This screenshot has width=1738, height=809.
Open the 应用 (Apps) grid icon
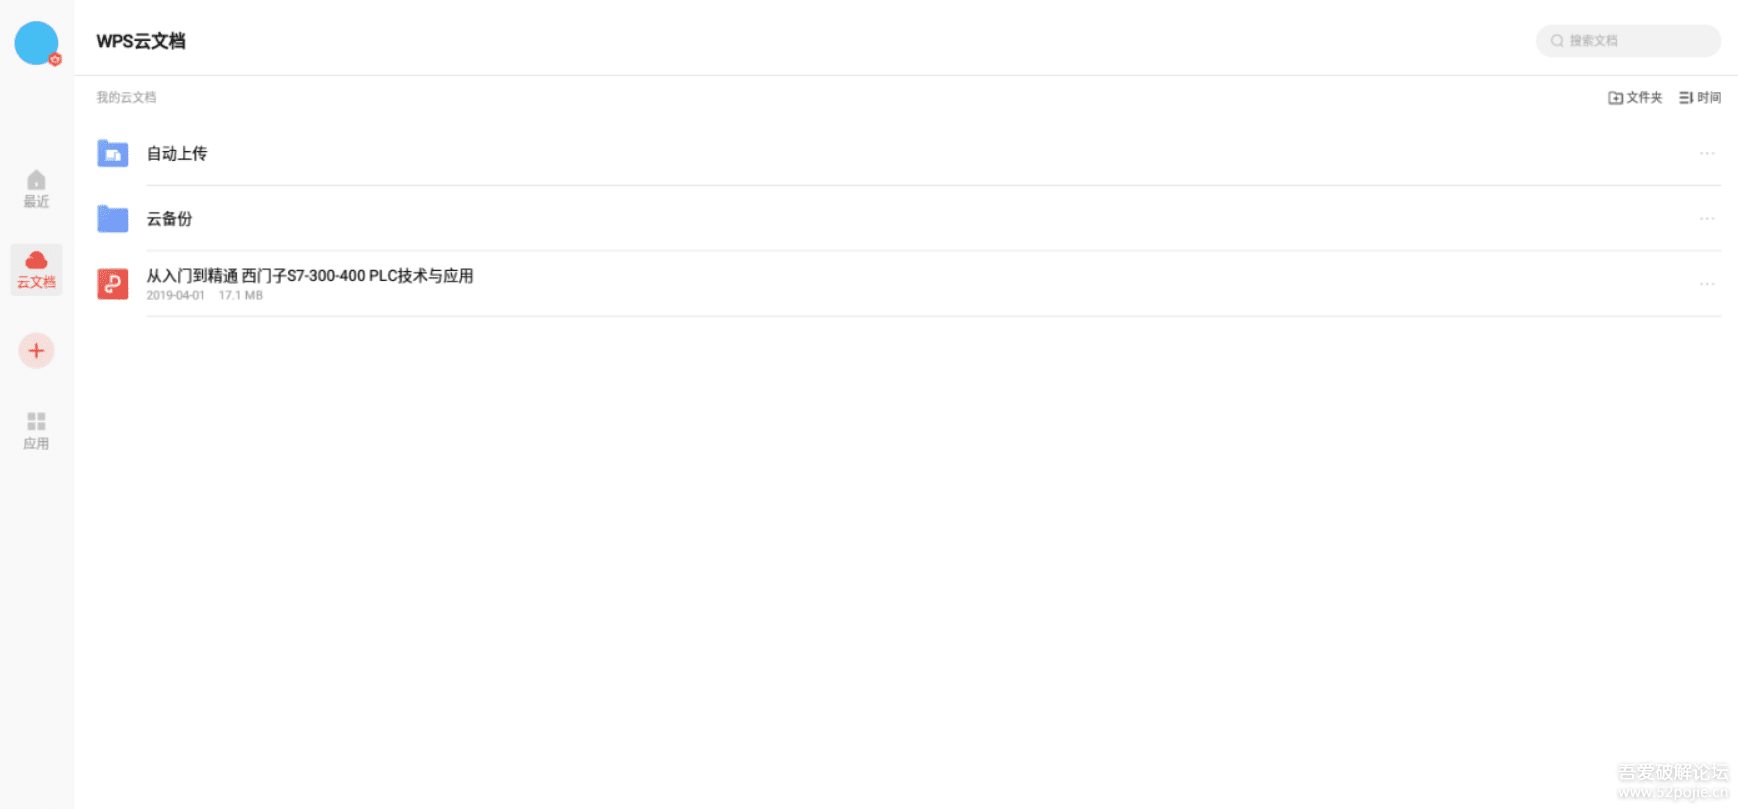[36, 421]
